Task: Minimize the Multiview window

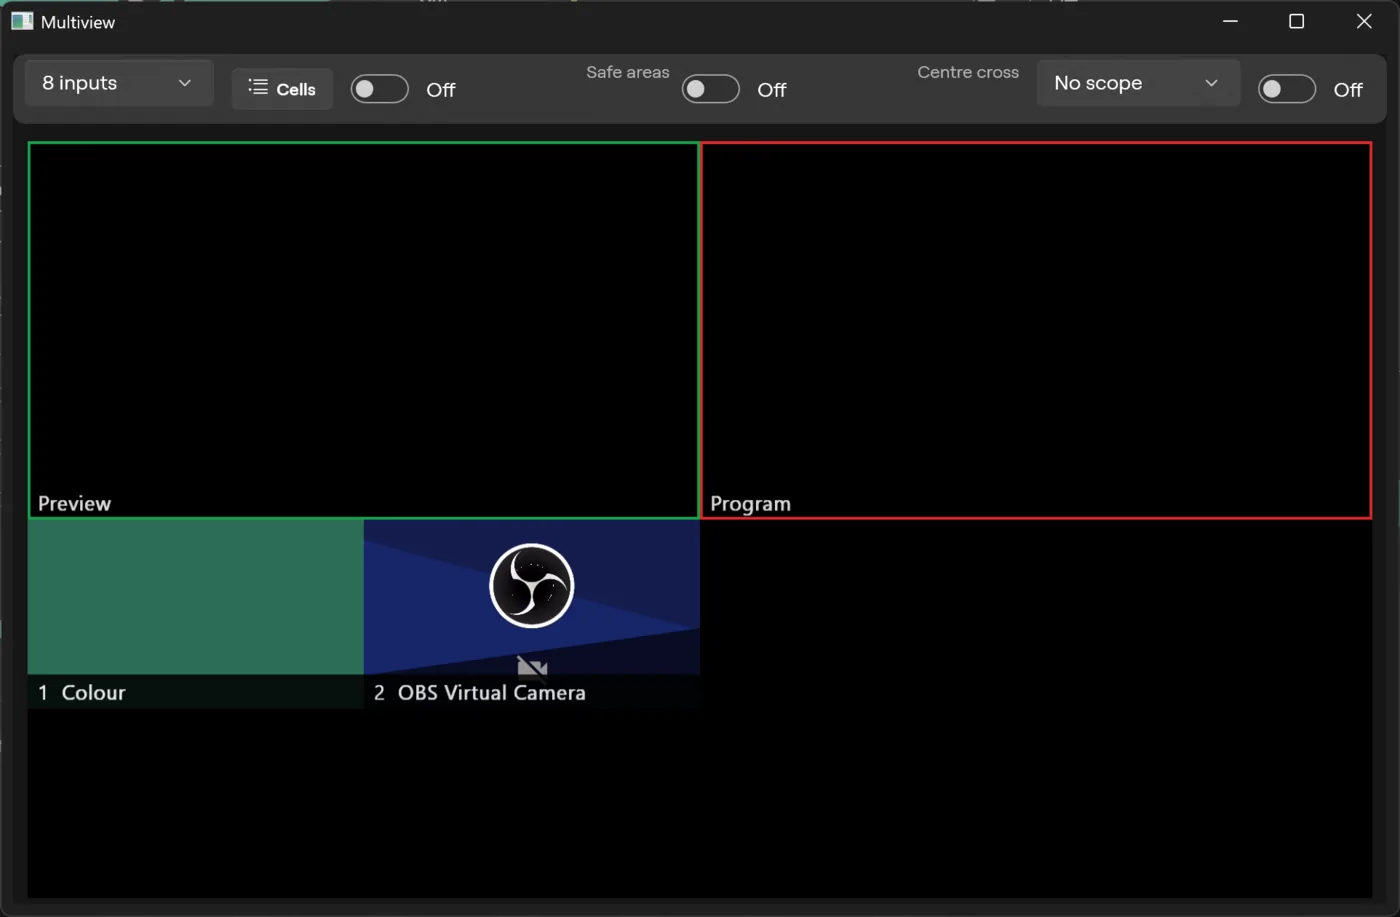Action: coord(1231,21)
